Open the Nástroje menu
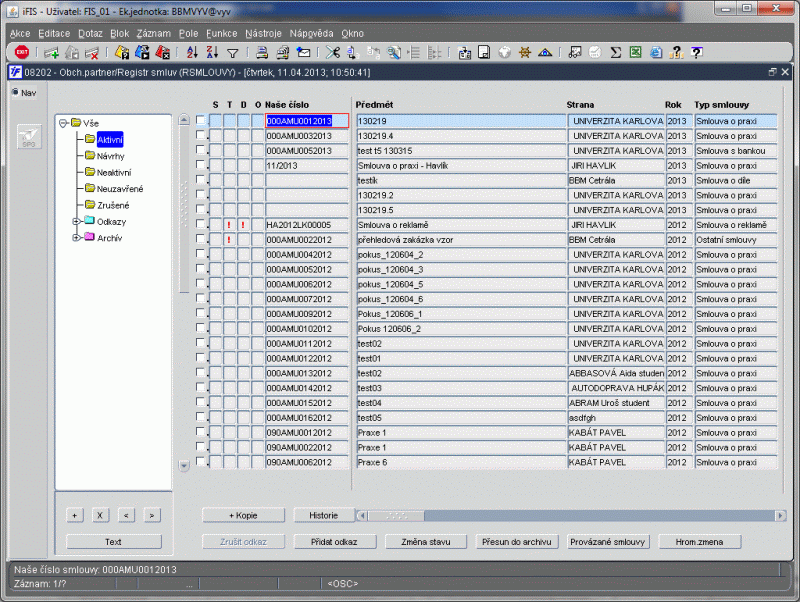This screenshot has height=602, width=800. pos(263,33)
